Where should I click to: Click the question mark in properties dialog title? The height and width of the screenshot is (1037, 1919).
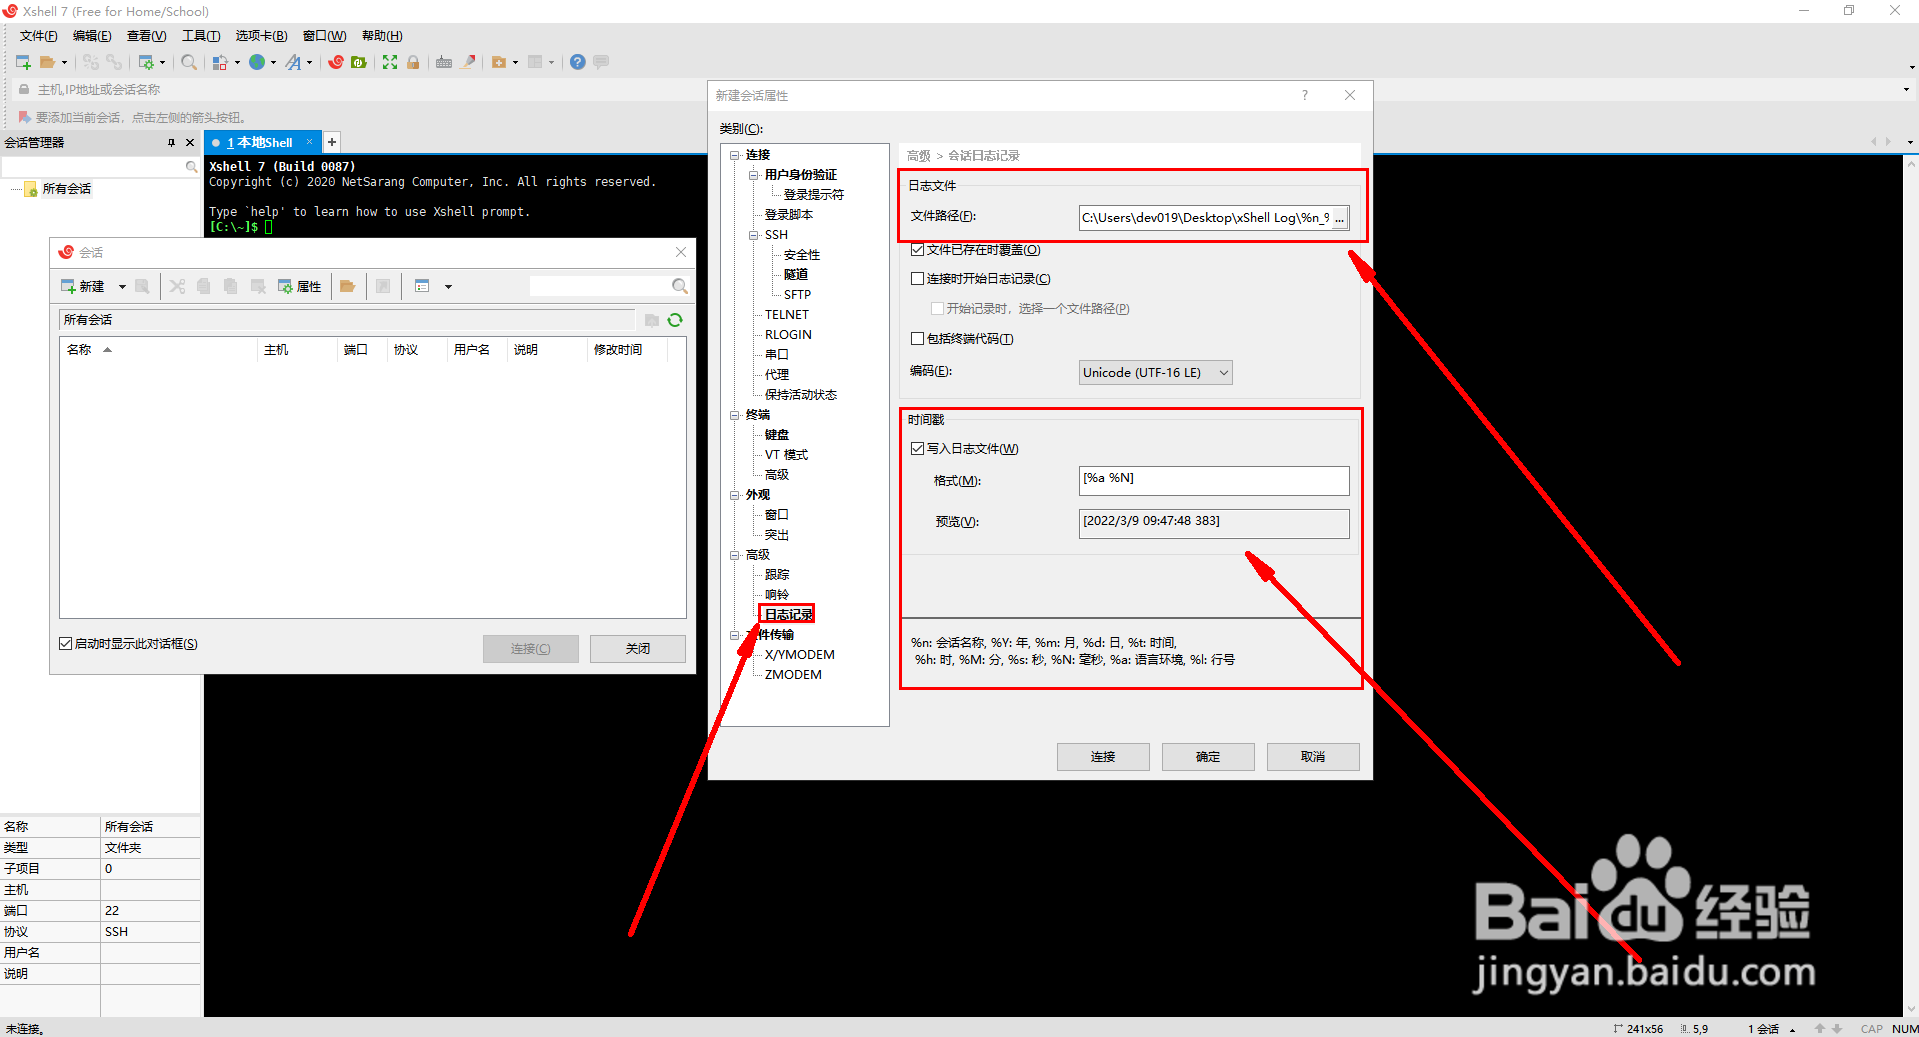tap(1304, 95)
